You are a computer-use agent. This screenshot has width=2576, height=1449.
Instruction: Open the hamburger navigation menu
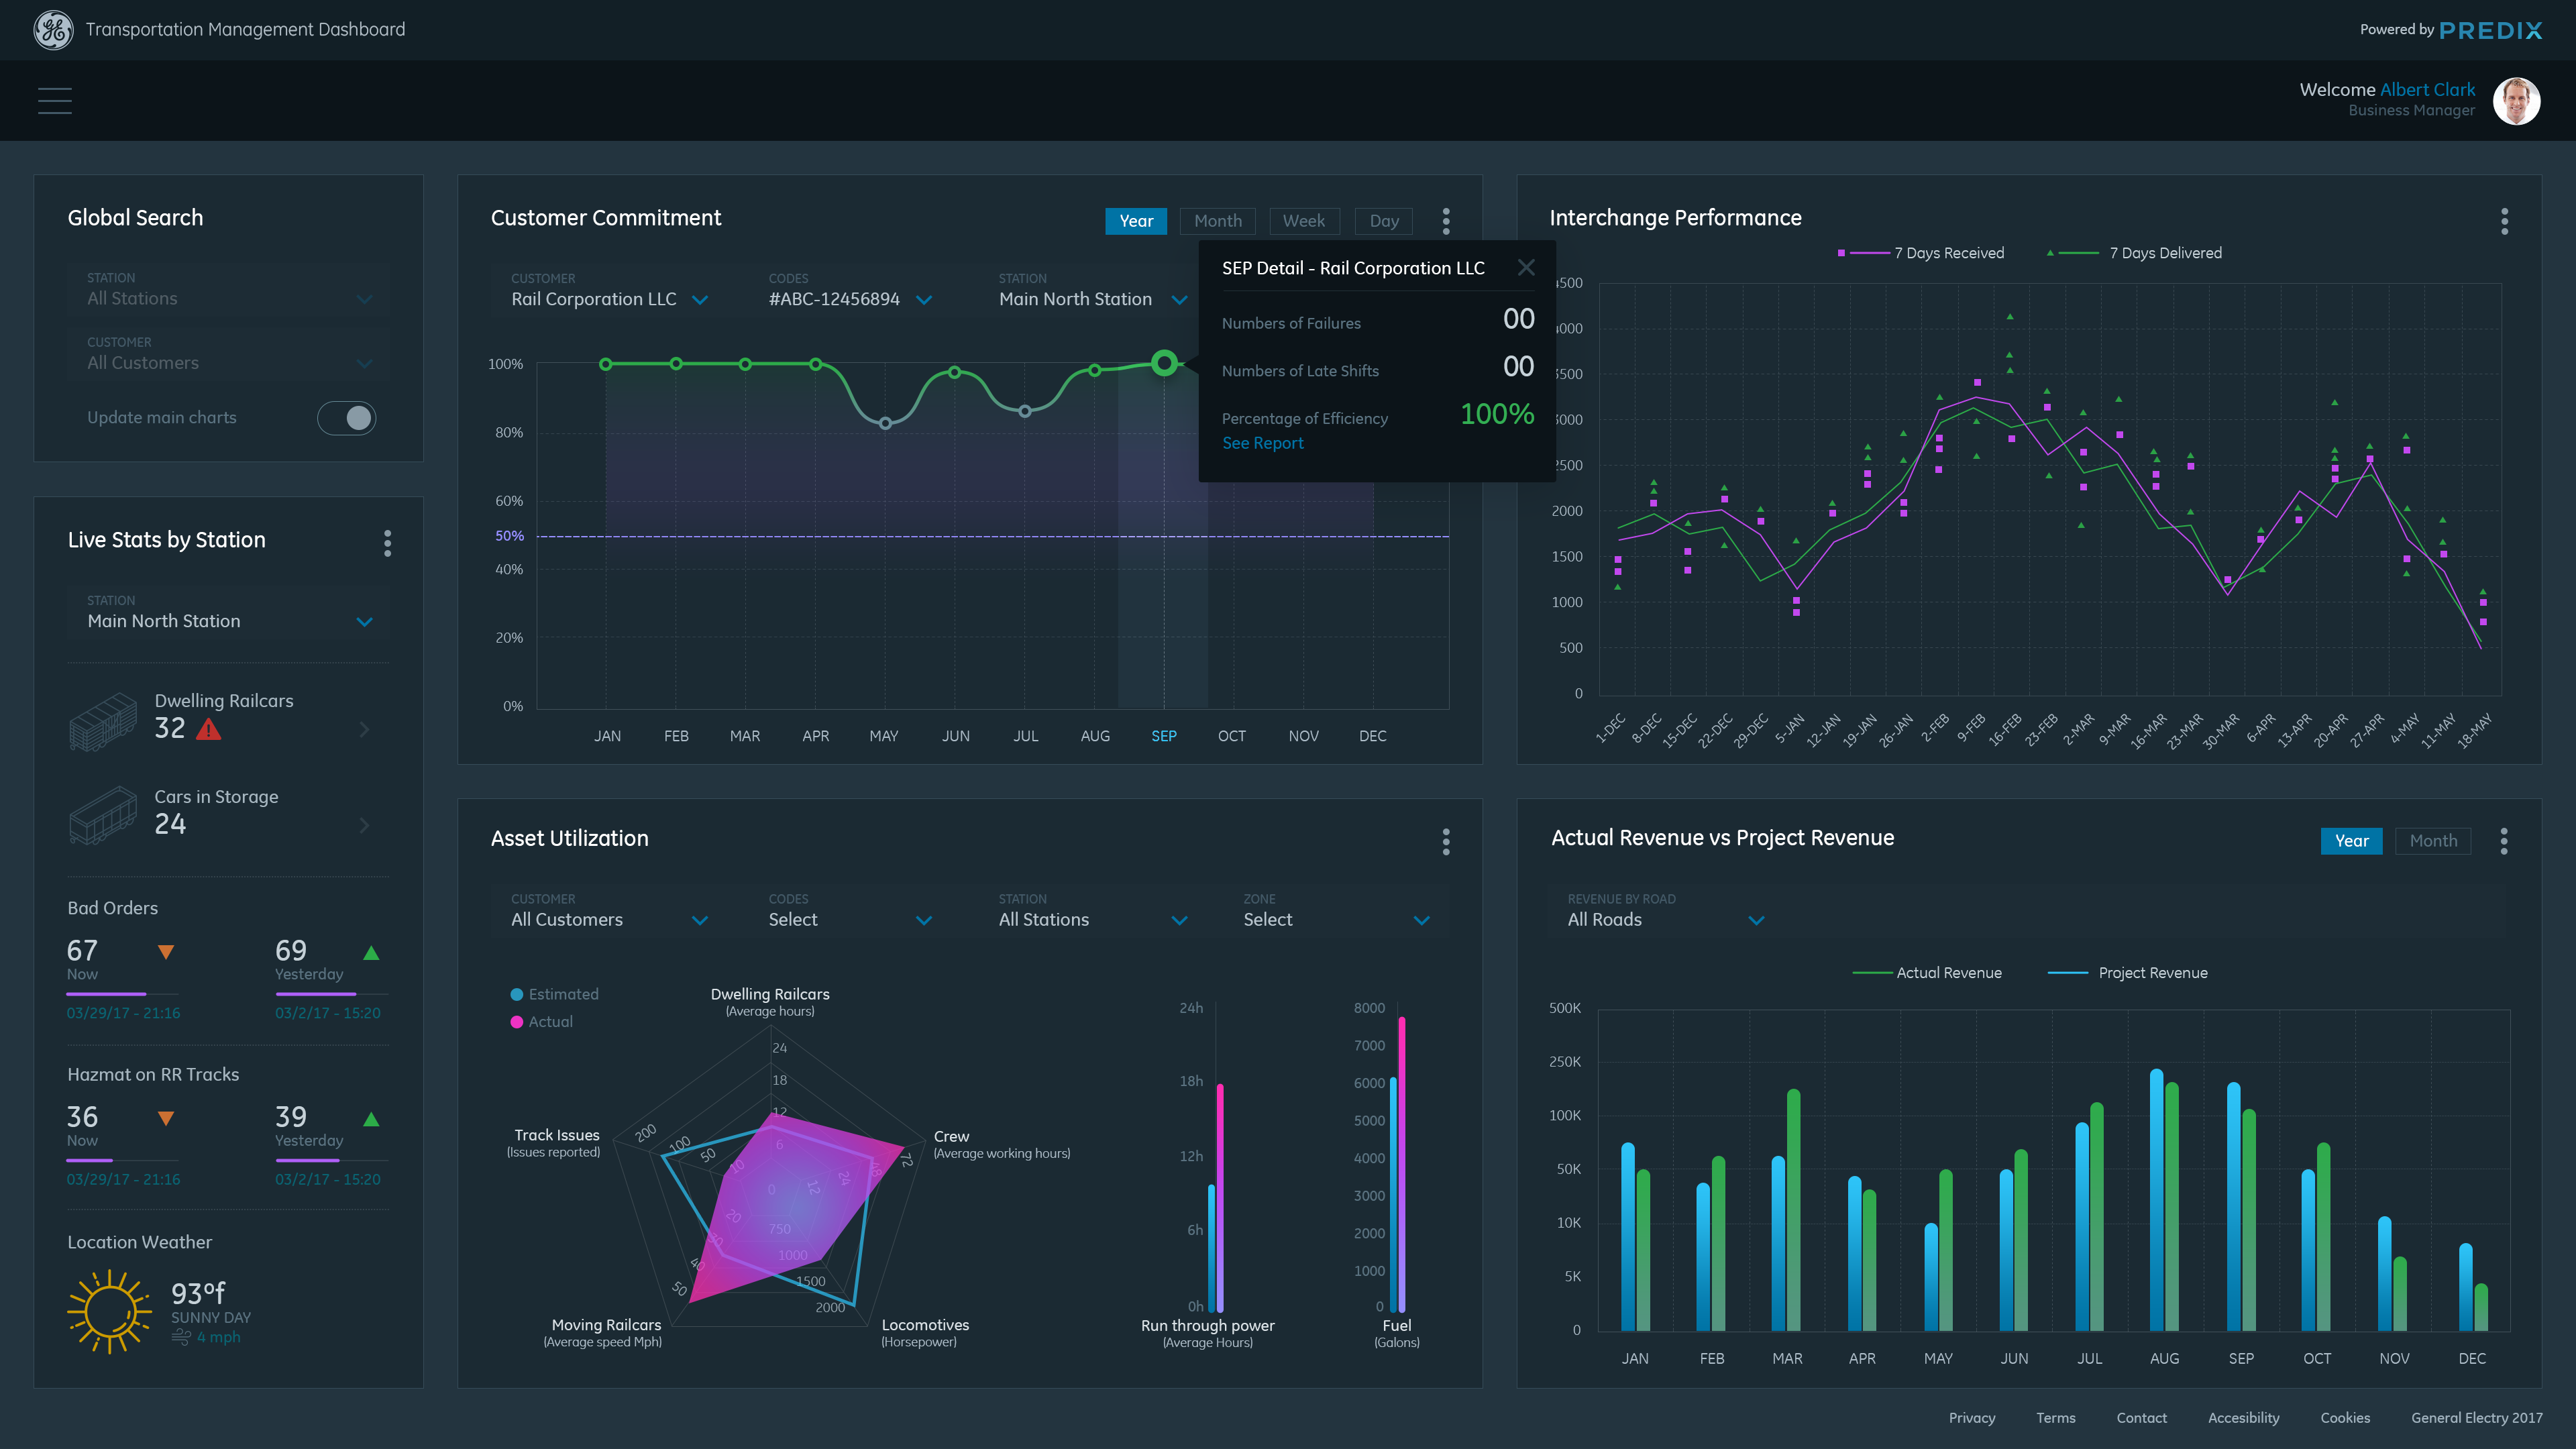click(54, 100)
